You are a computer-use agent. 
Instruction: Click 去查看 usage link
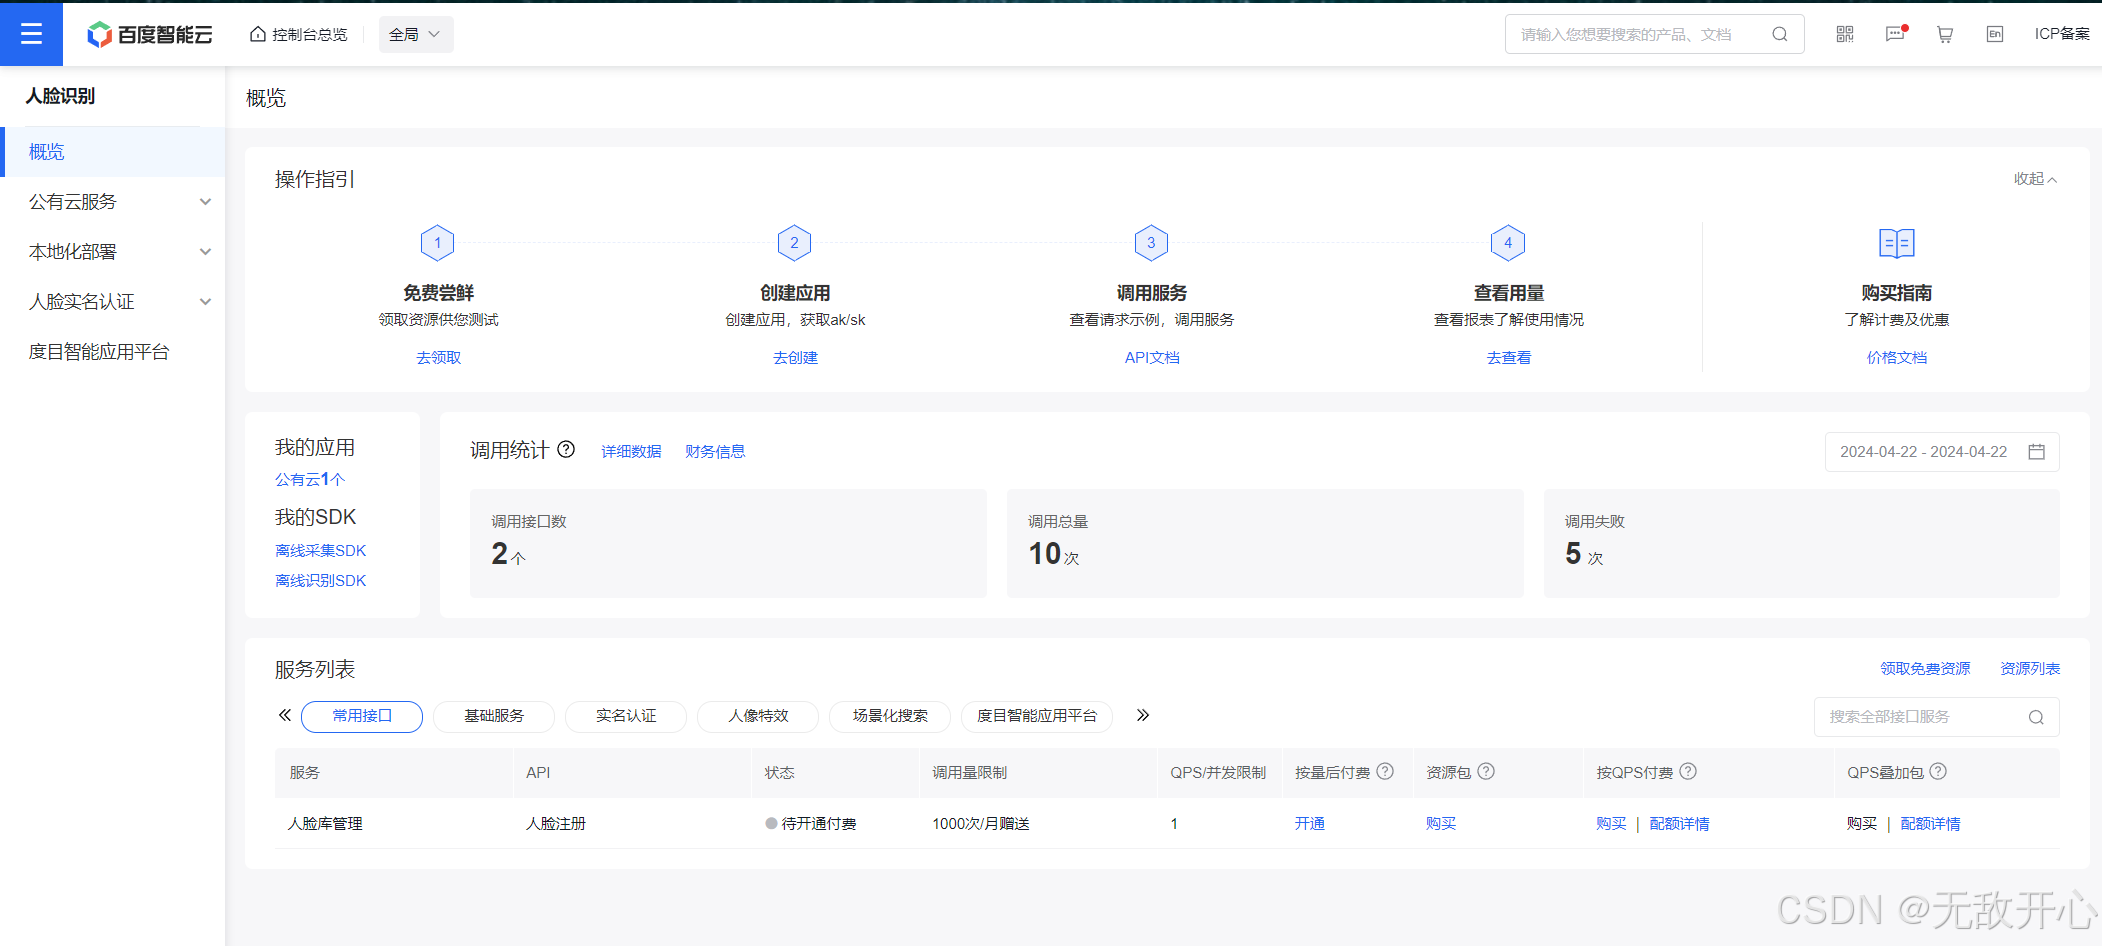[1509, 358]
